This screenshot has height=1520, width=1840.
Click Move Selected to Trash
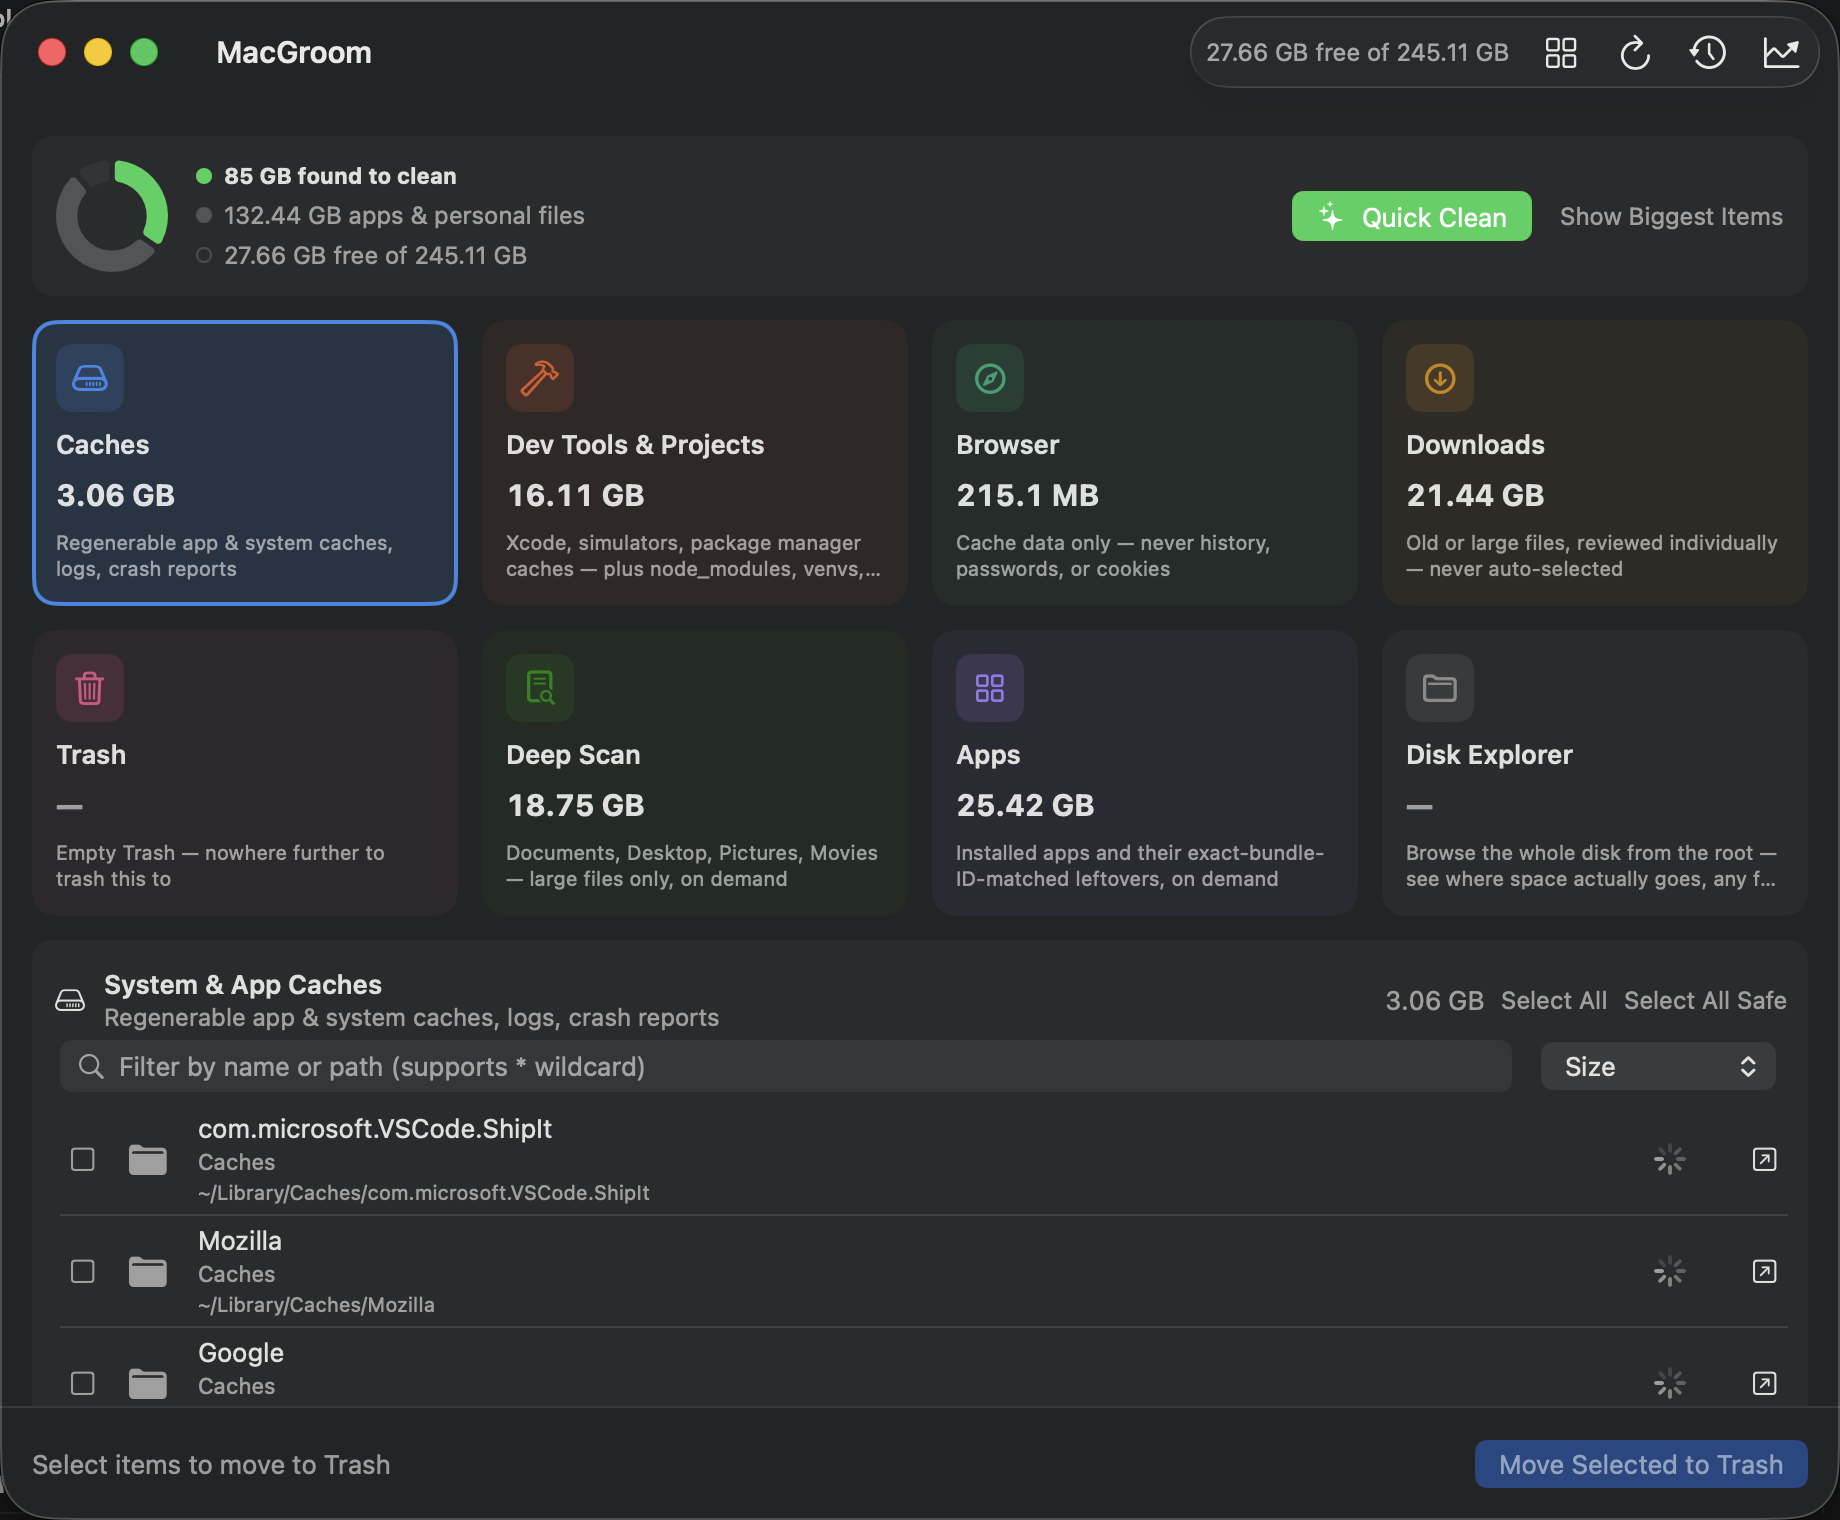1641,1464
